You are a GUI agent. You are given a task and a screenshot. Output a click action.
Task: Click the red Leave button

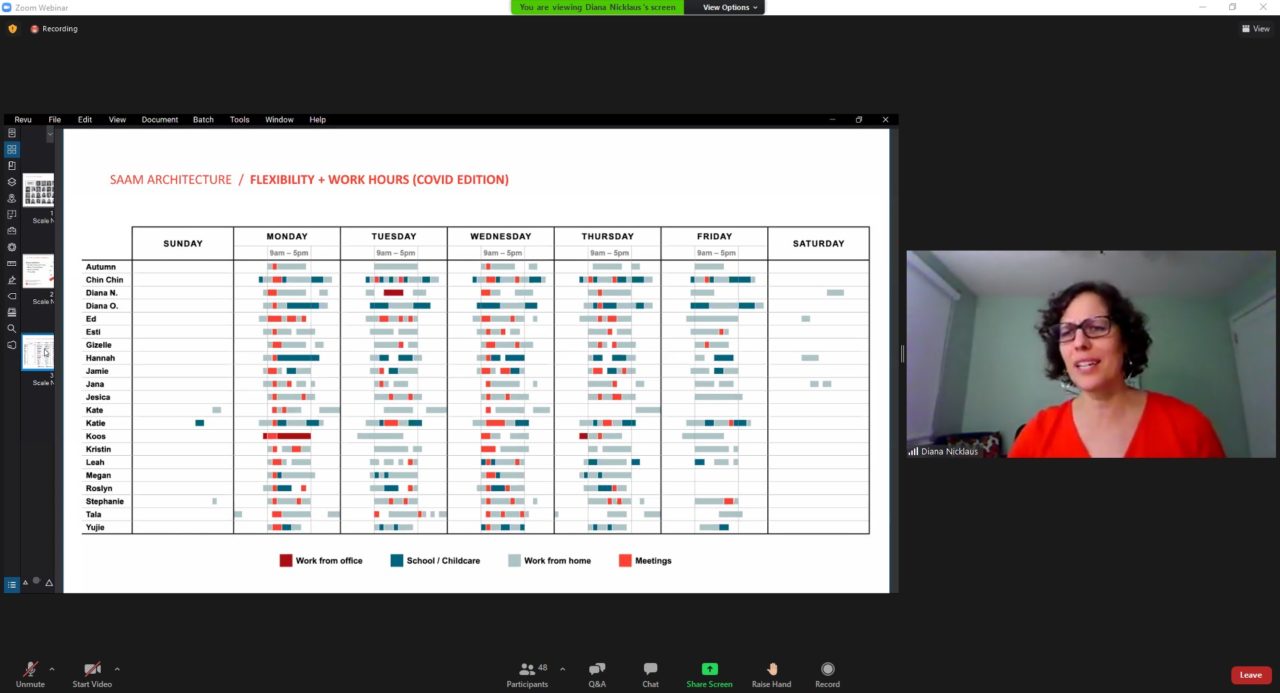1250,675
